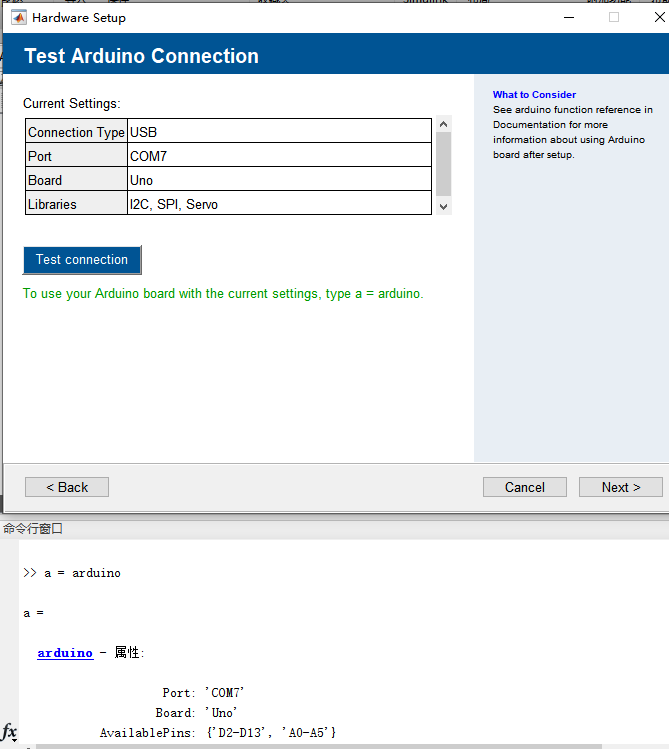
Task: Click the green 'type a = arduino' message
Action: tap(223, 293)
